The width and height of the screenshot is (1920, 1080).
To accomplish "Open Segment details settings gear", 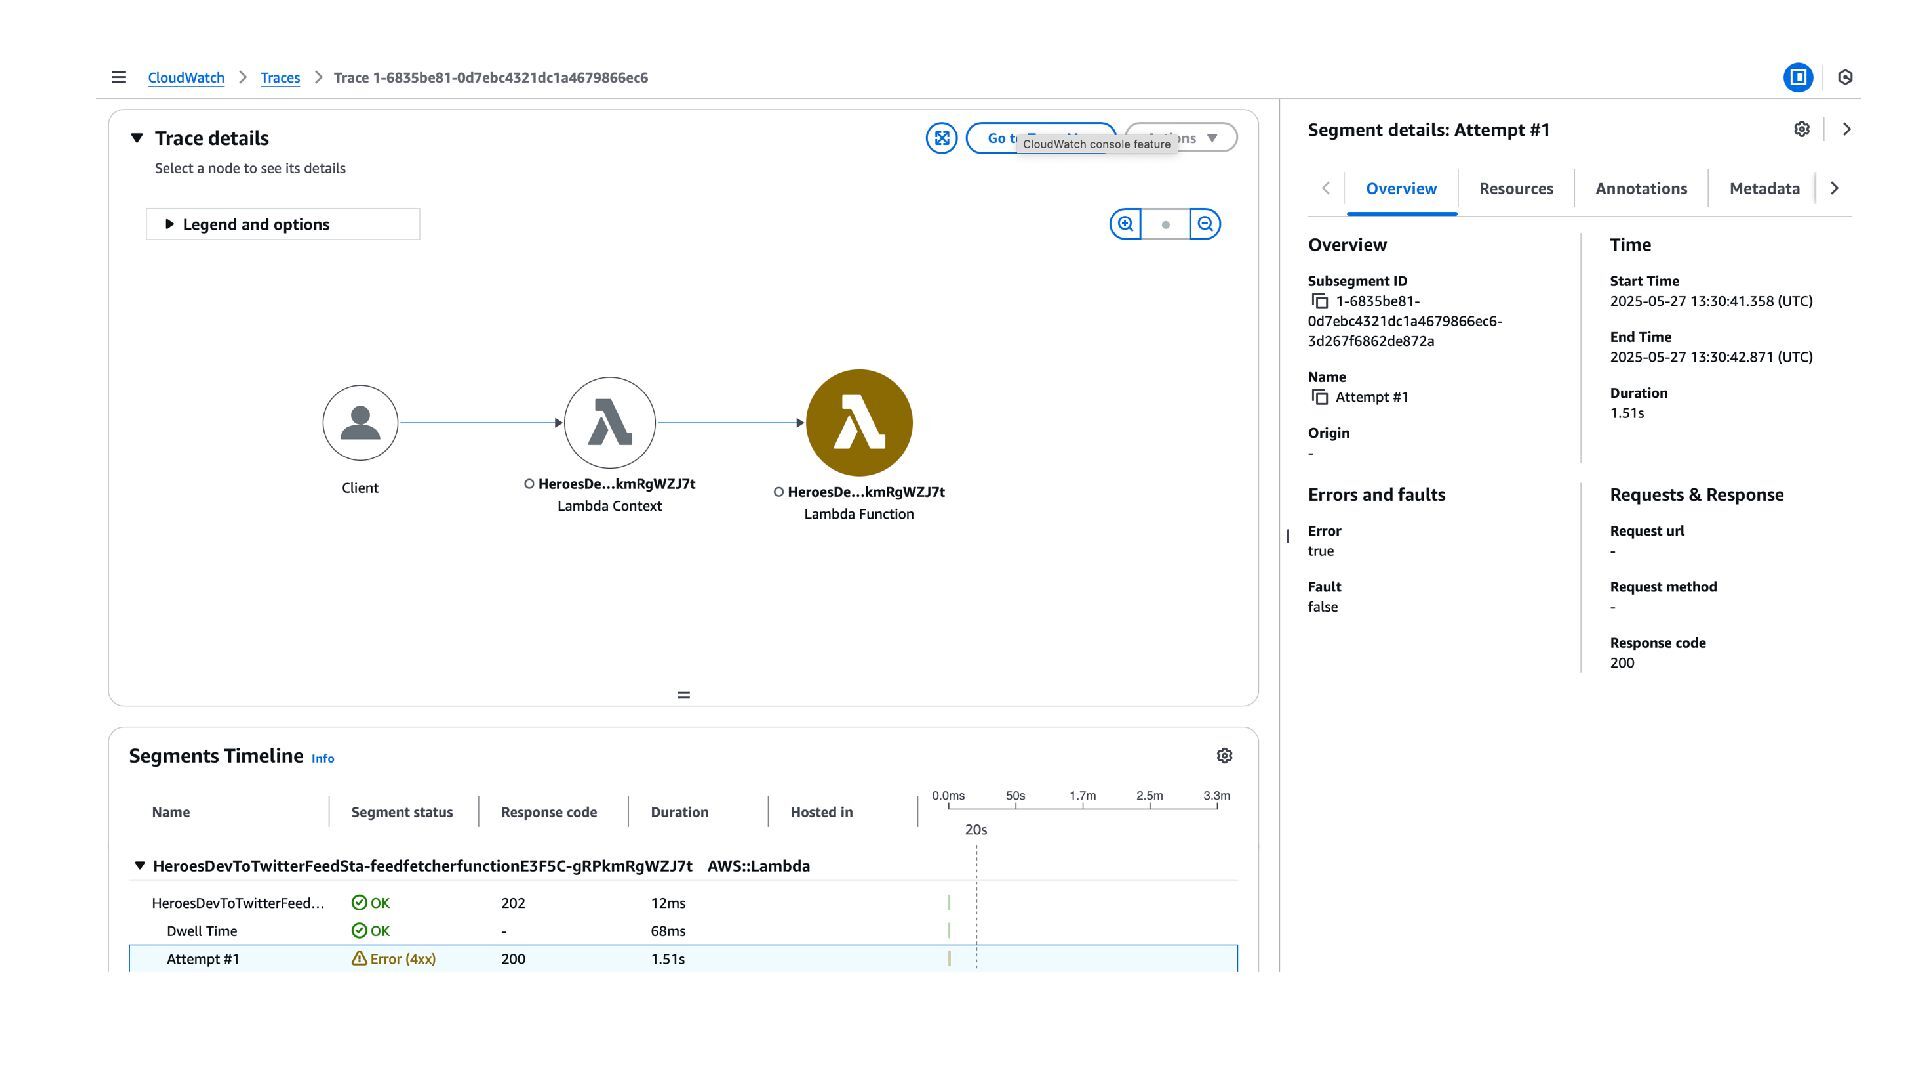I will point(1802,129).
